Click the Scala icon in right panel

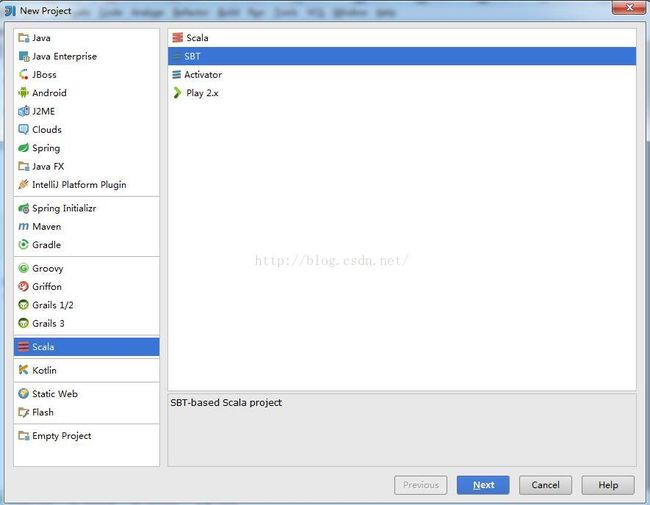177,38
